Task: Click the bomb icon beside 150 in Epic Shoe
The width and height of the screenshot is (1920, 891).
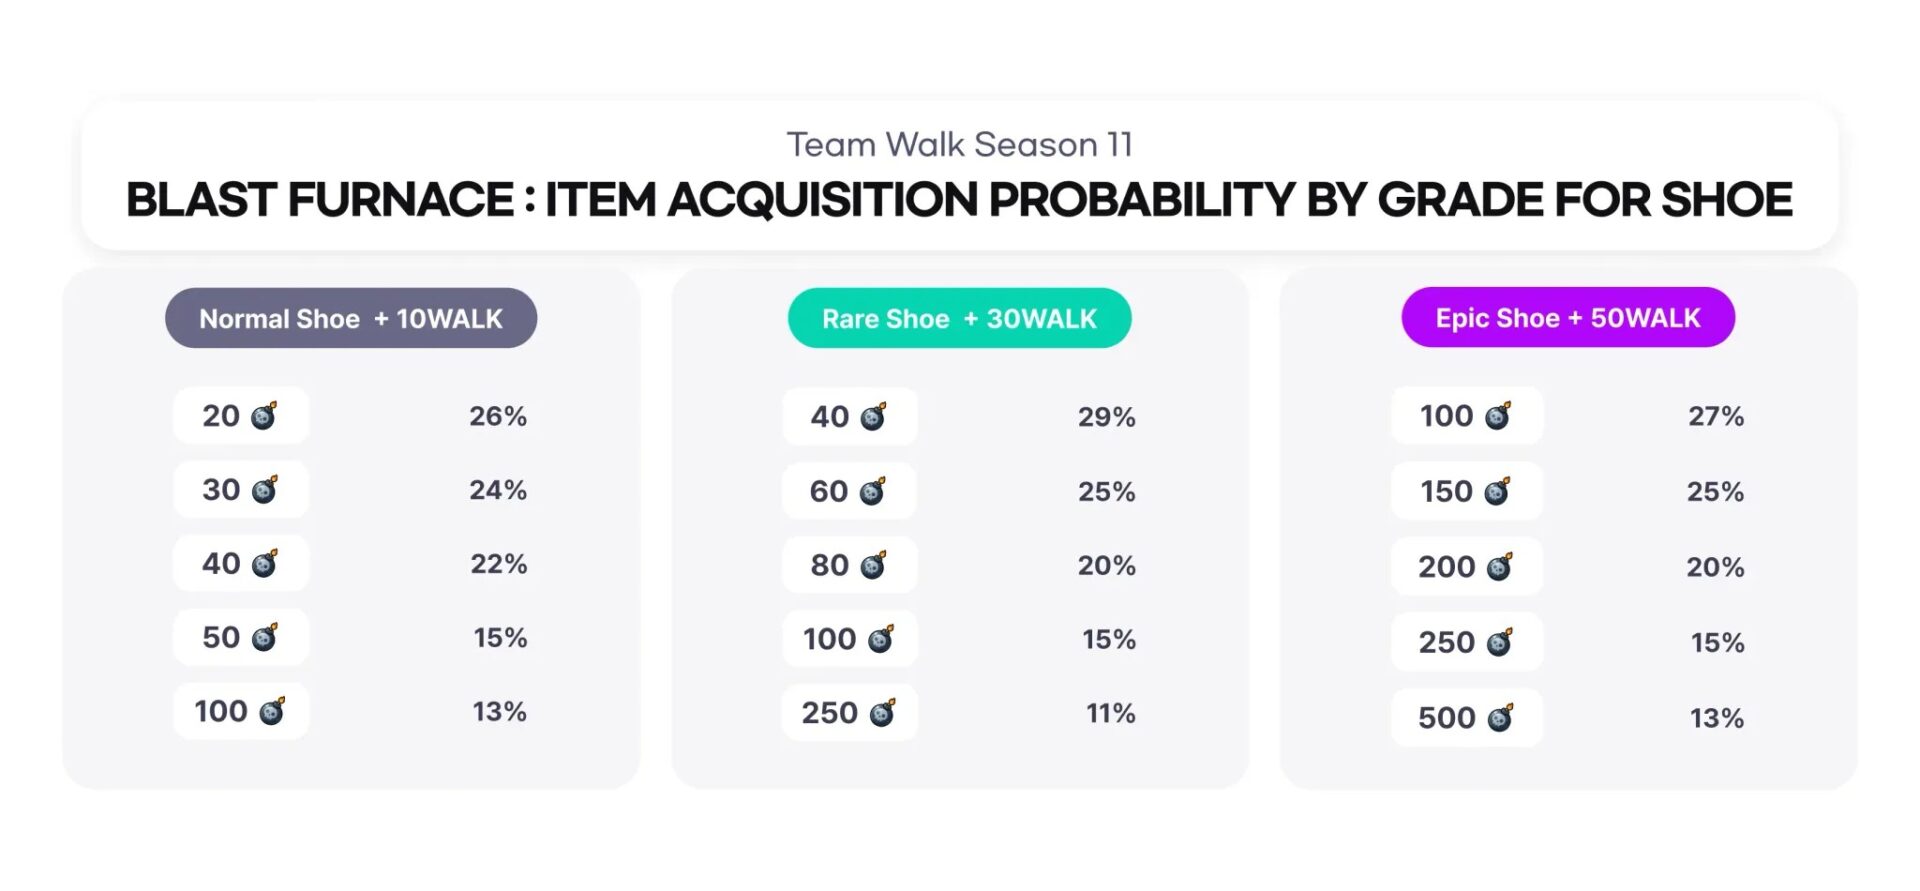Action: 1497,491
